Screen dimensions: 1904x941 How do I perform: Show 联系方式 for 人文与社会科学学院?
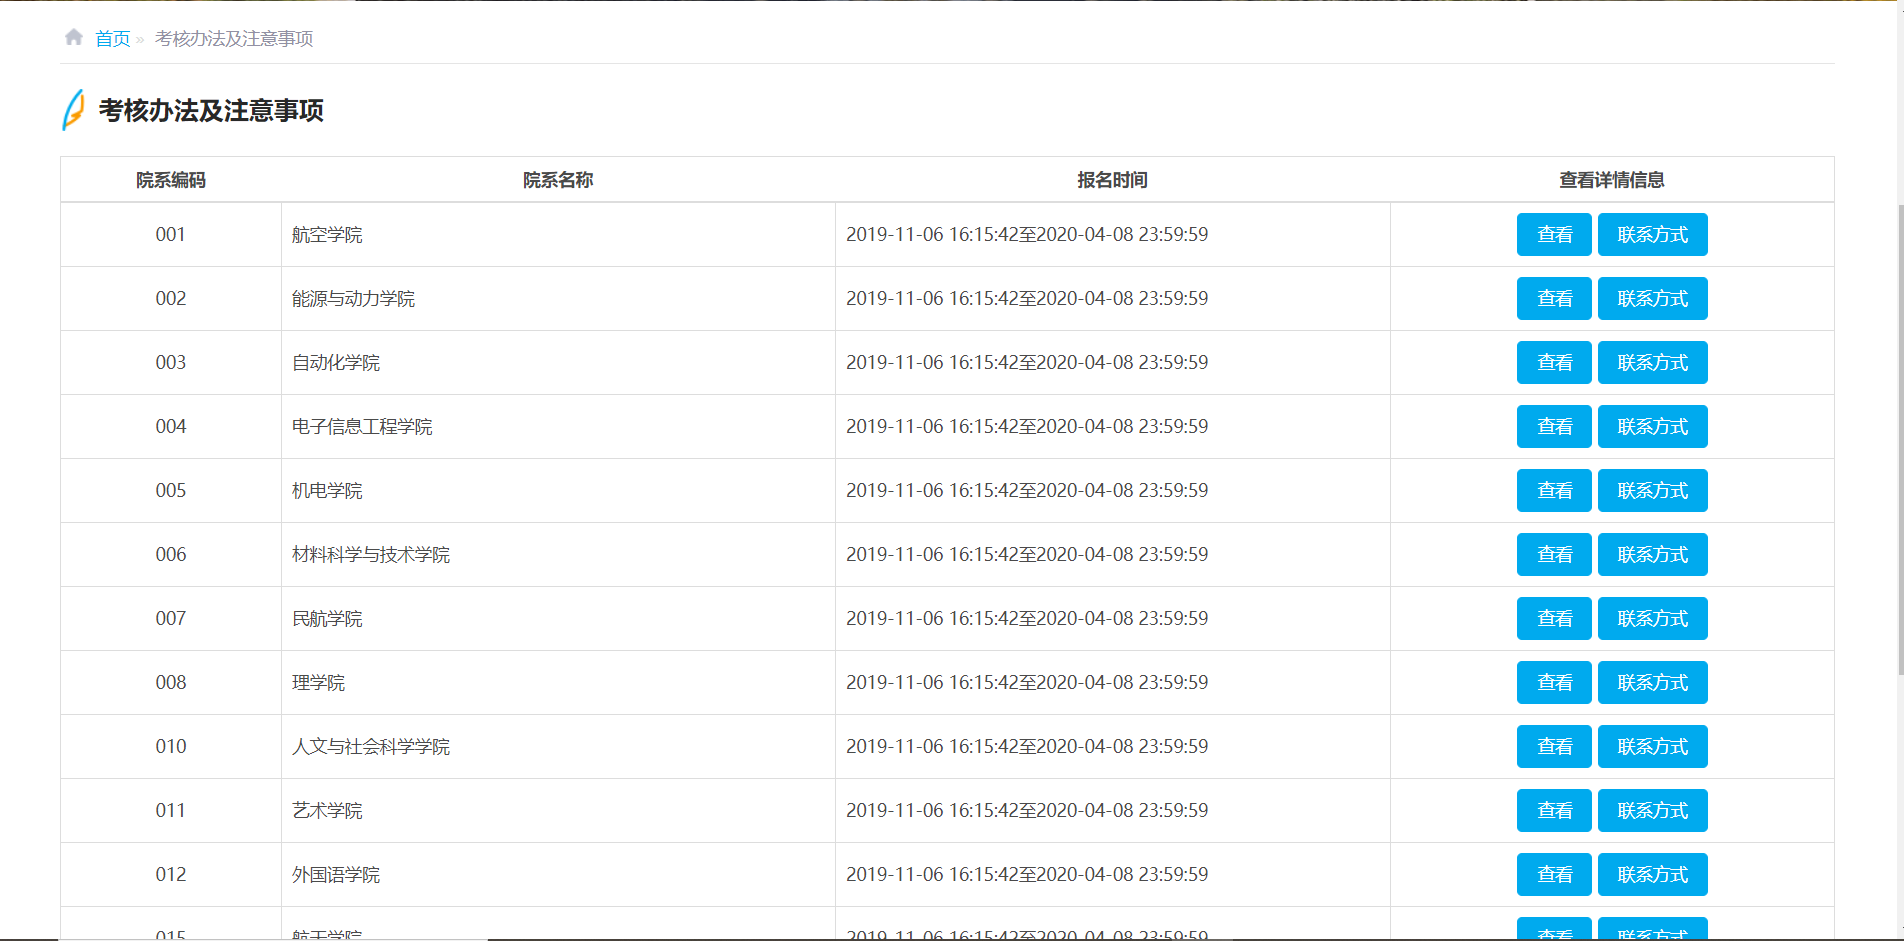pos(1652,746)
